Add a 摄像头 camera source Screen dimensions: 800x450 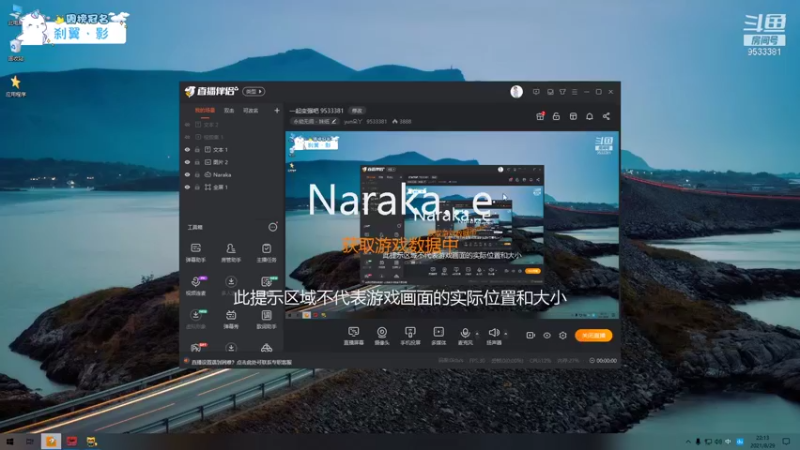pos(382,336)
